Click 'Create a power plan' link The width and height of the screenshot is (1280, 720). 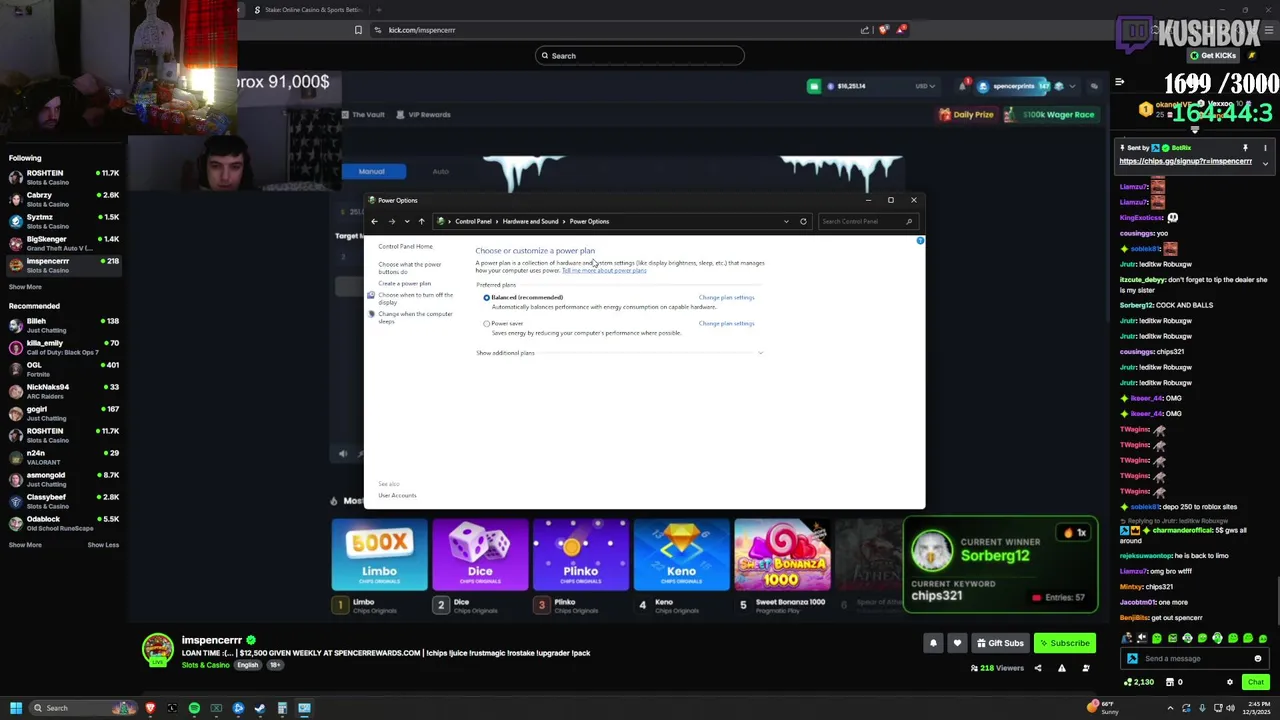(x=405, y=283)
